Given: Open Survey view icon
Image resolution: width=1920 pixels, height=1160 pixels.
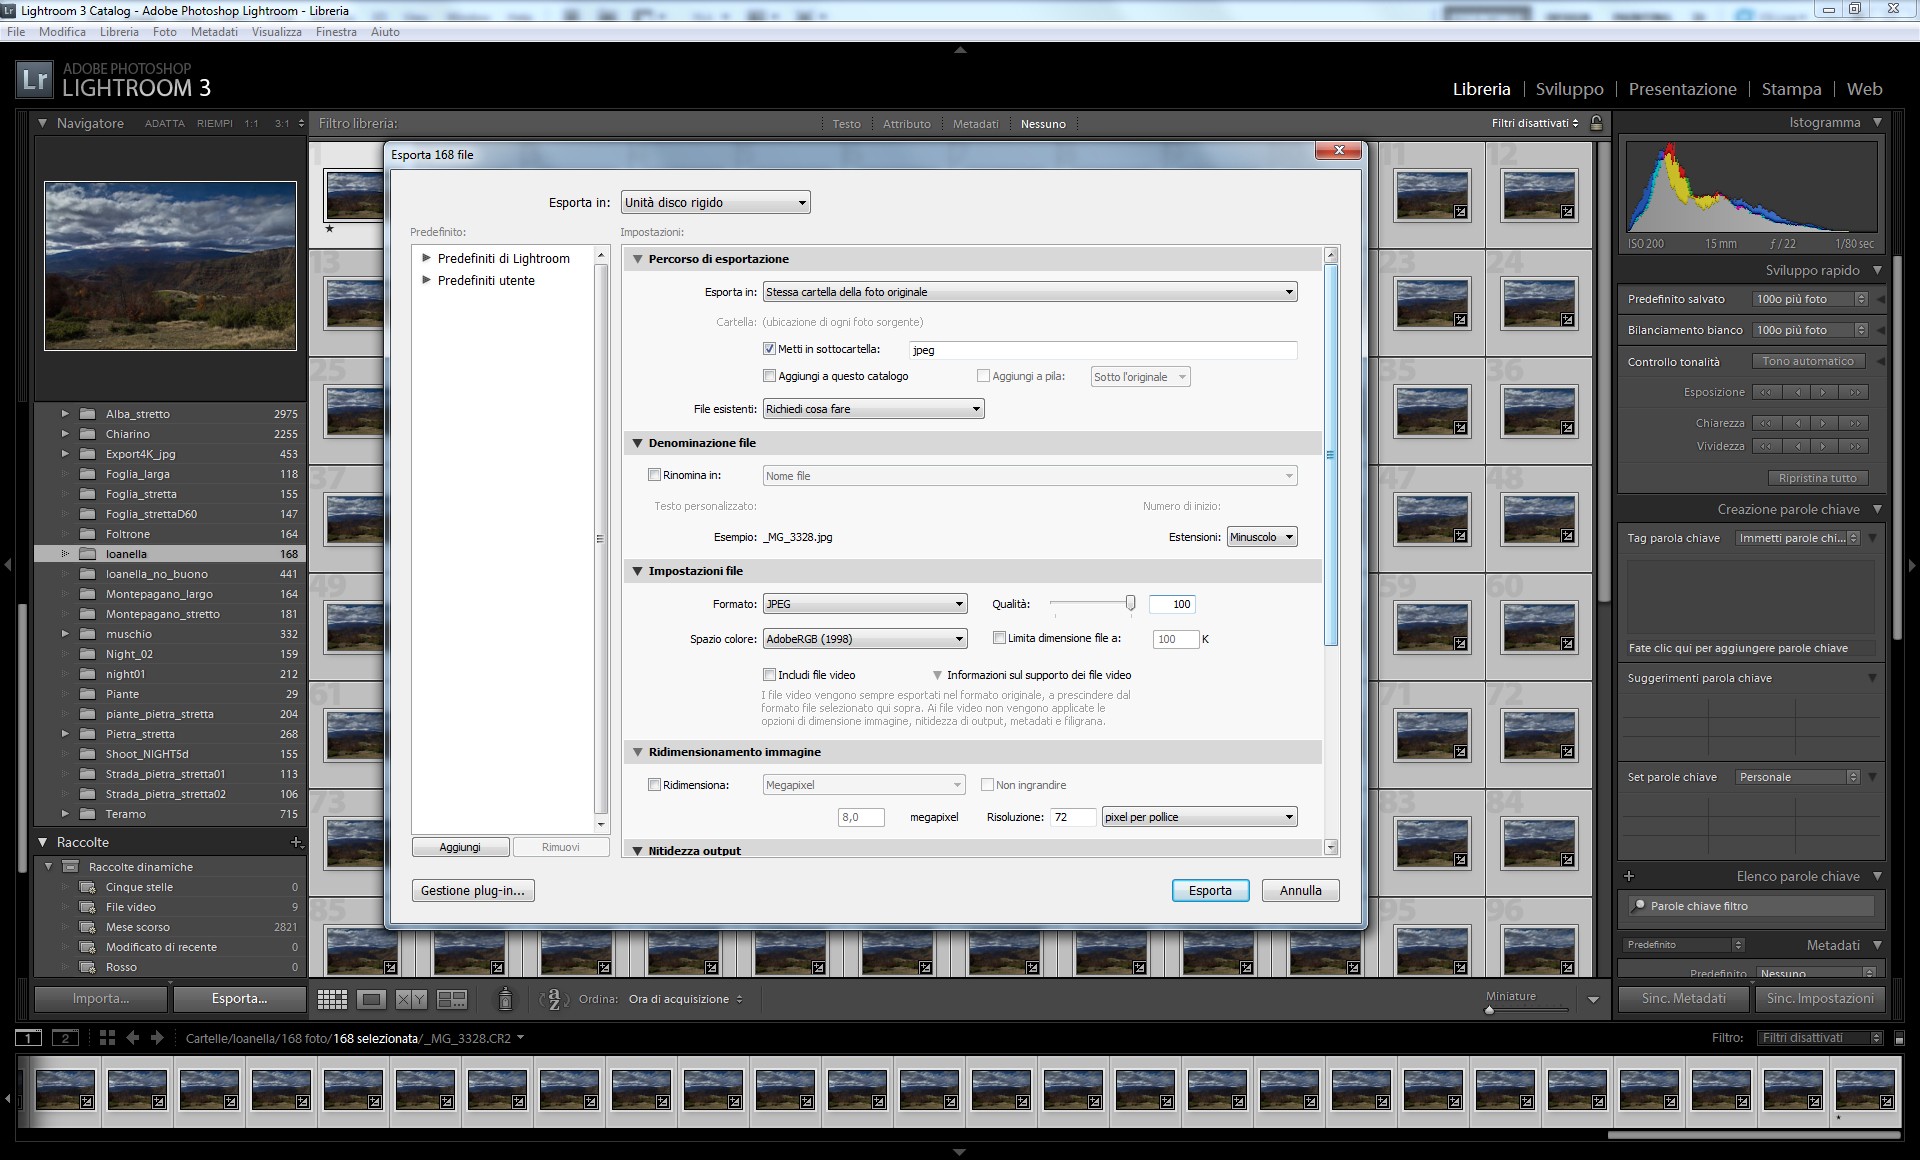Looking at the screenshot, I should pyautogui.click(x=452, y=999).
